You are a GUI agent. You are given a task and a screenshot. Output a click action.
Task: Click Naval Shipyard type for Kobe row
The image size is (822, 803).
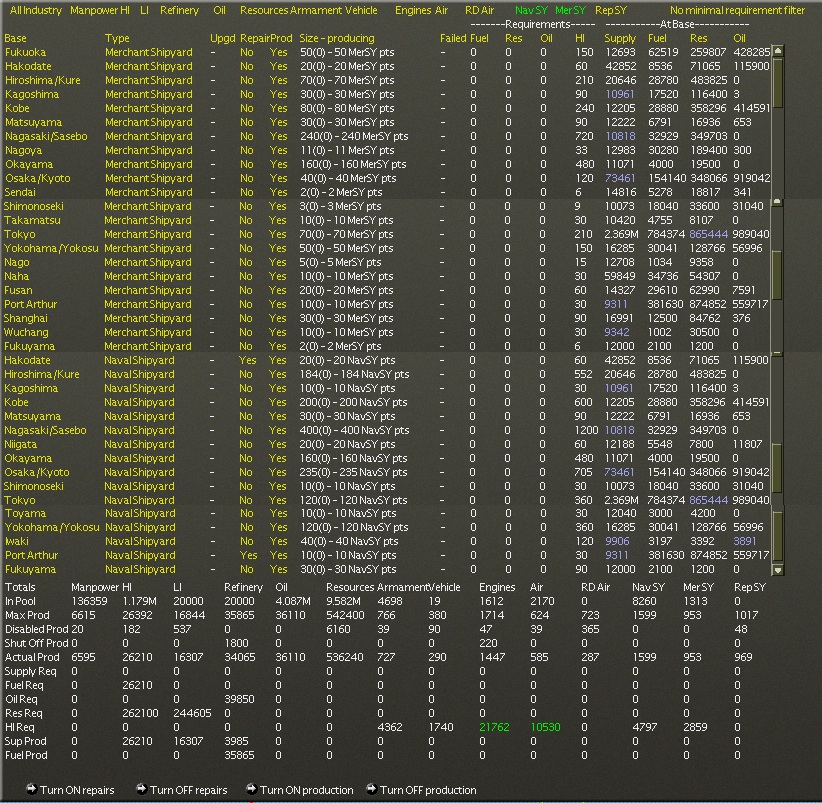pyautogui.click(x=139, y=403)
